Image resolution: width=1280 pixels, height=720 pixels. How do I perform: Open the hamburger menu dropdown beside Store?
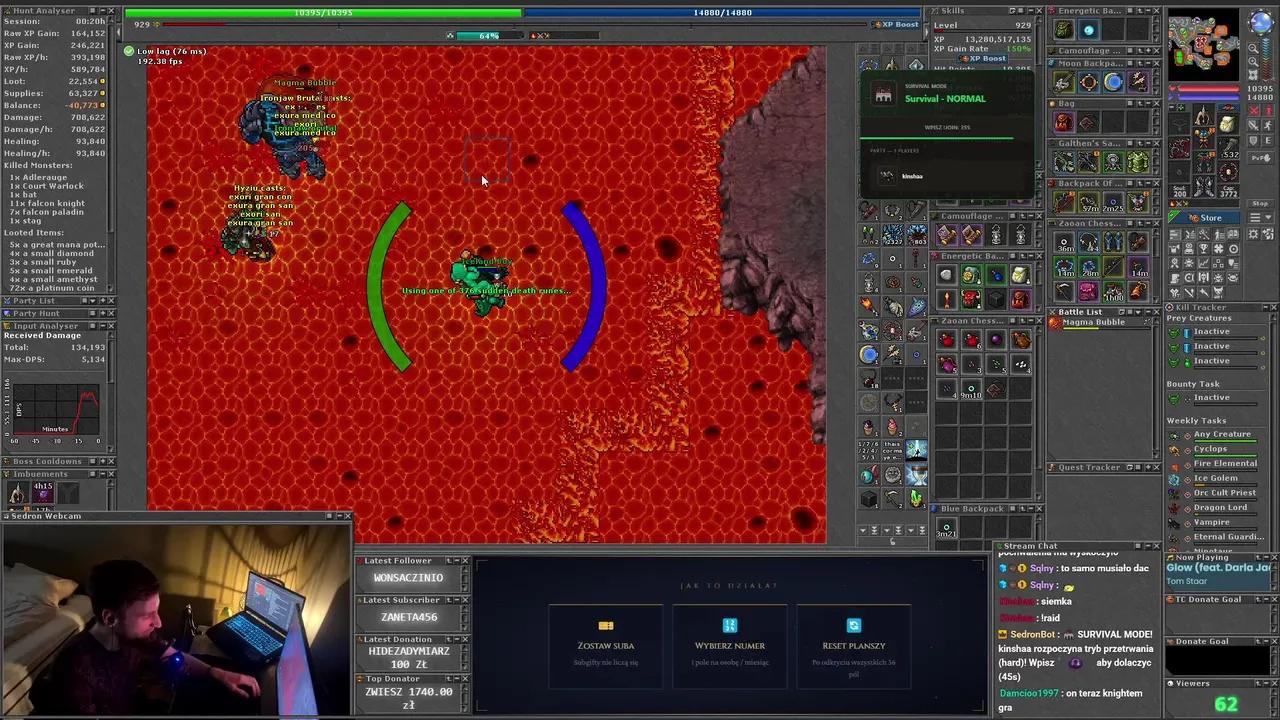click(x=1260, y=217)
